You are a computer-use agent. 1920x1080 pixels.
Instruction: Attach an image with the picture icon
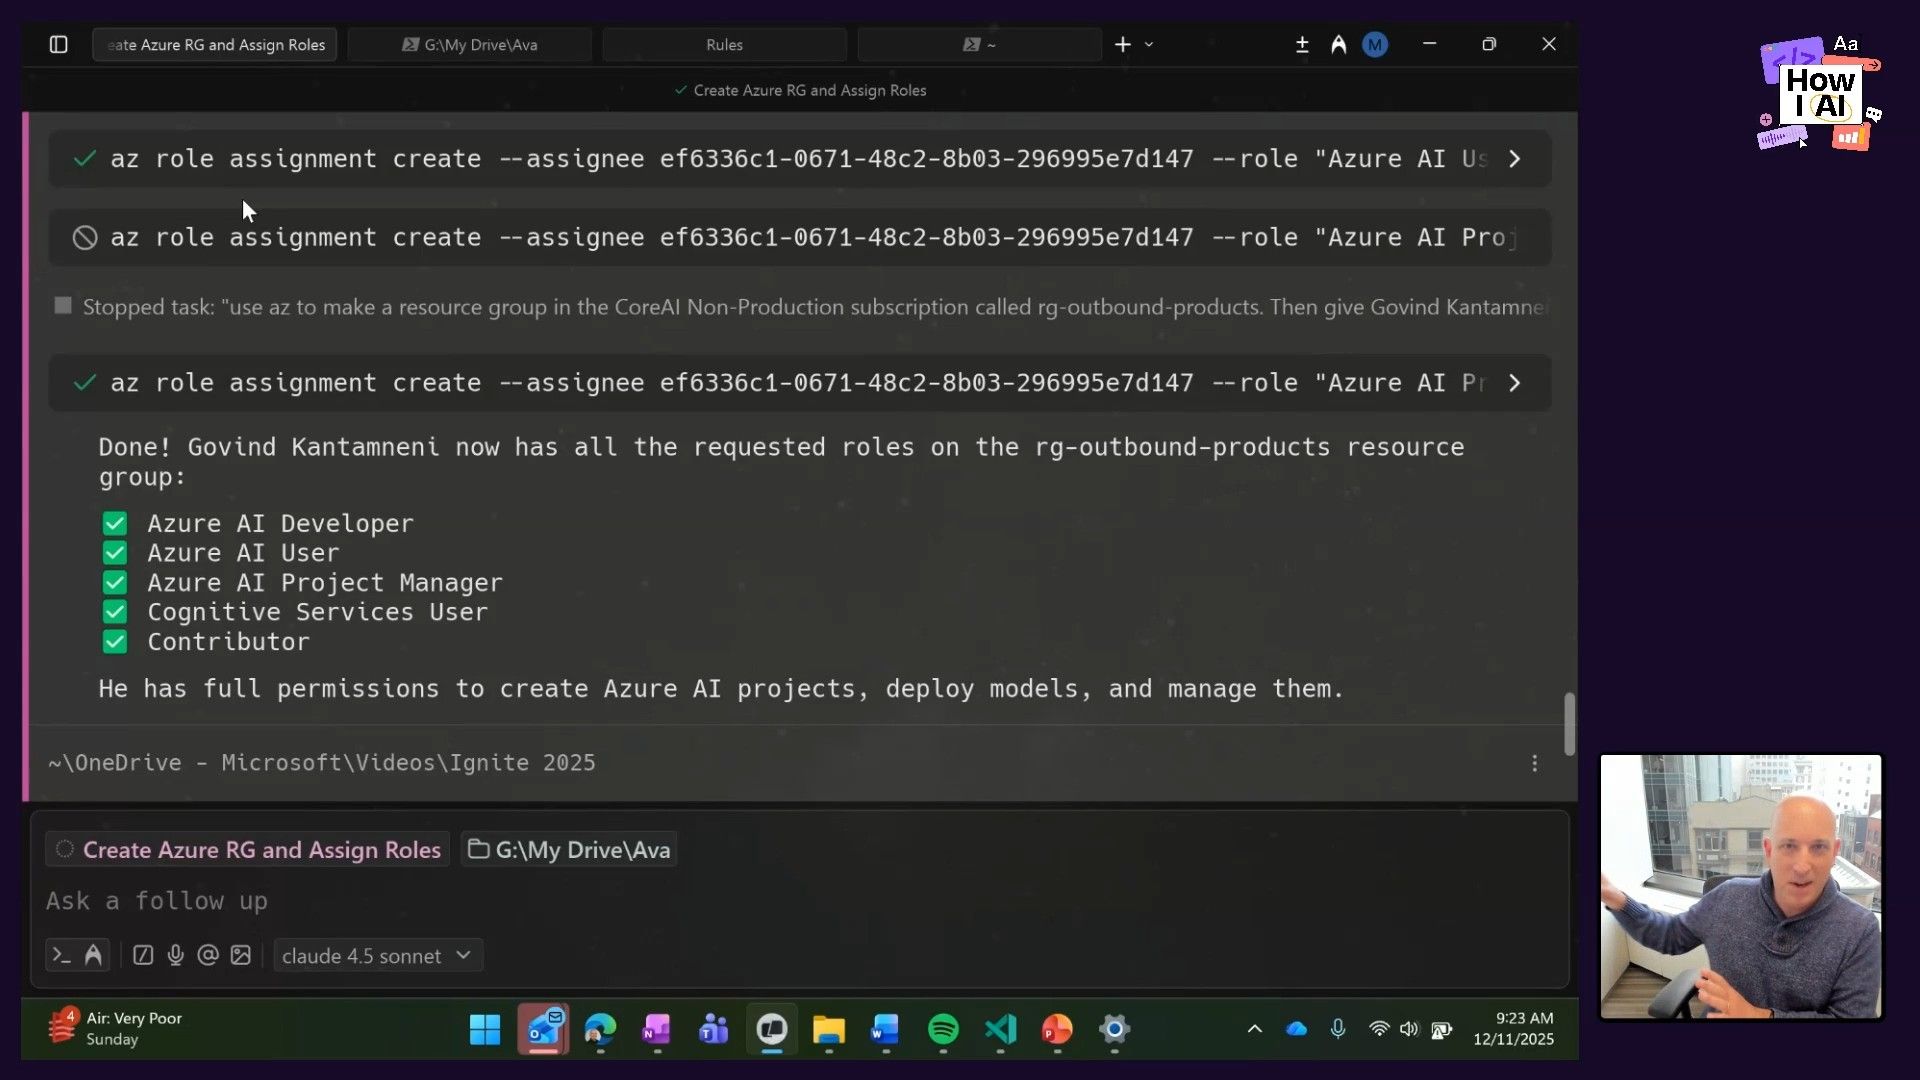tap(241, 956)
